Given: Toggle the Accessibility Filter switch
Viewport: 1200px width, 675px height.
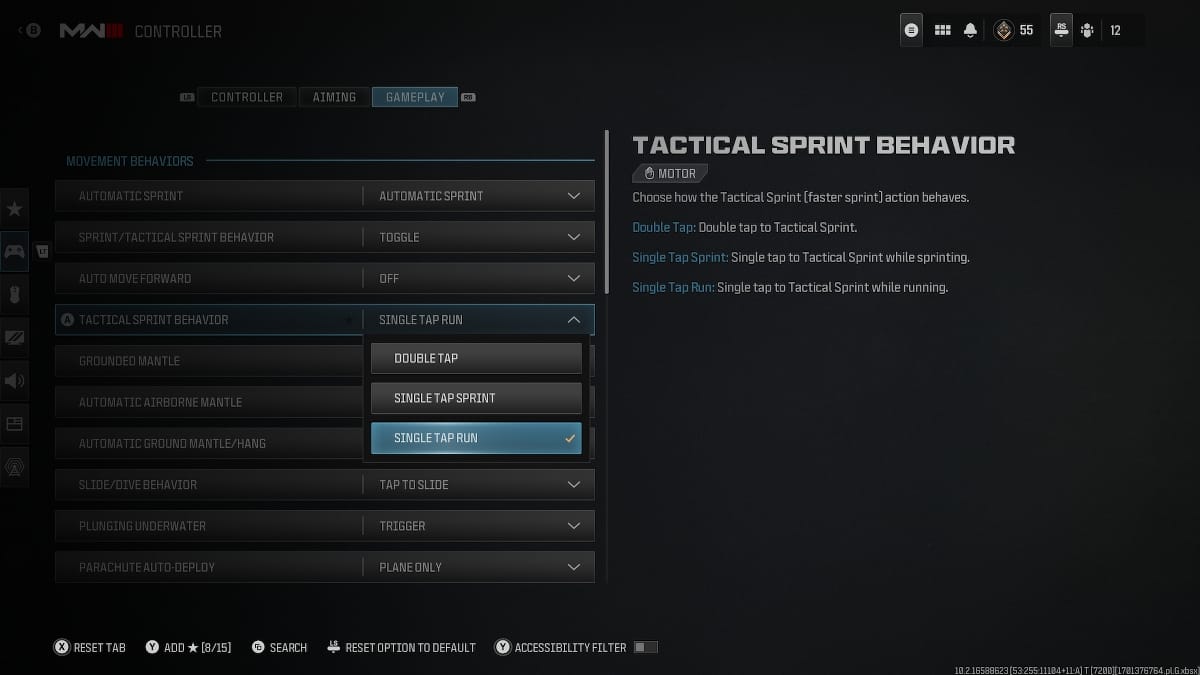Looking at the screenshot, I should 645,647.
